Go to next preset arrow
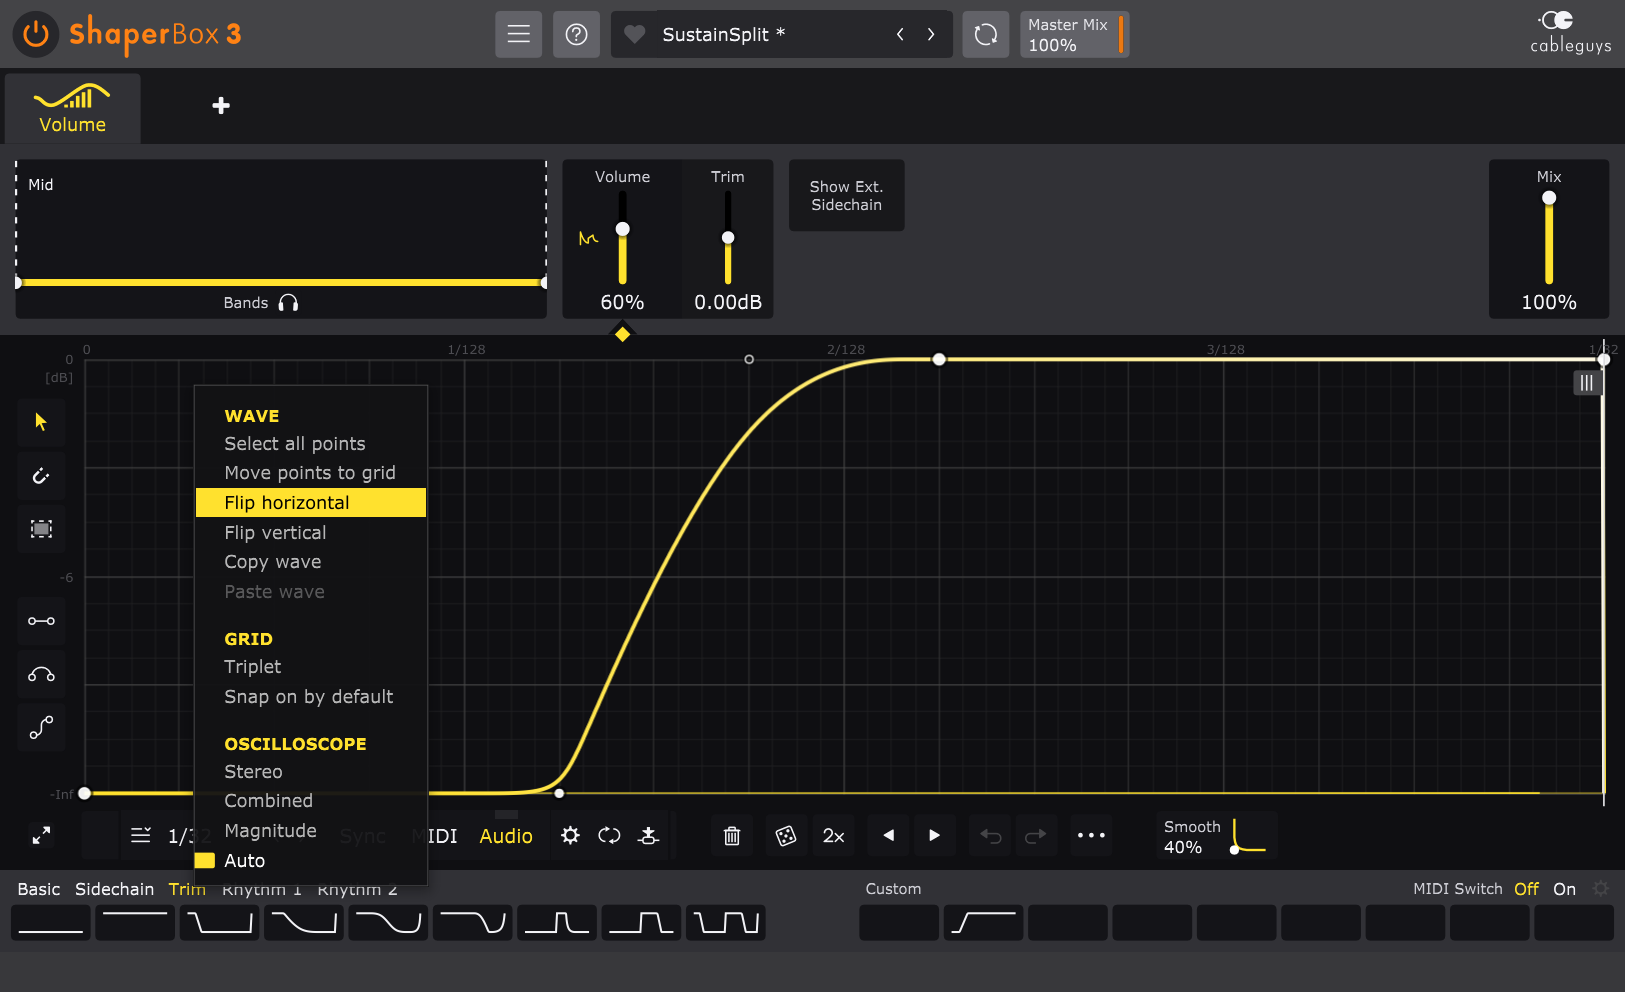Screen dimensions: 1625x992 click(931, 34)
